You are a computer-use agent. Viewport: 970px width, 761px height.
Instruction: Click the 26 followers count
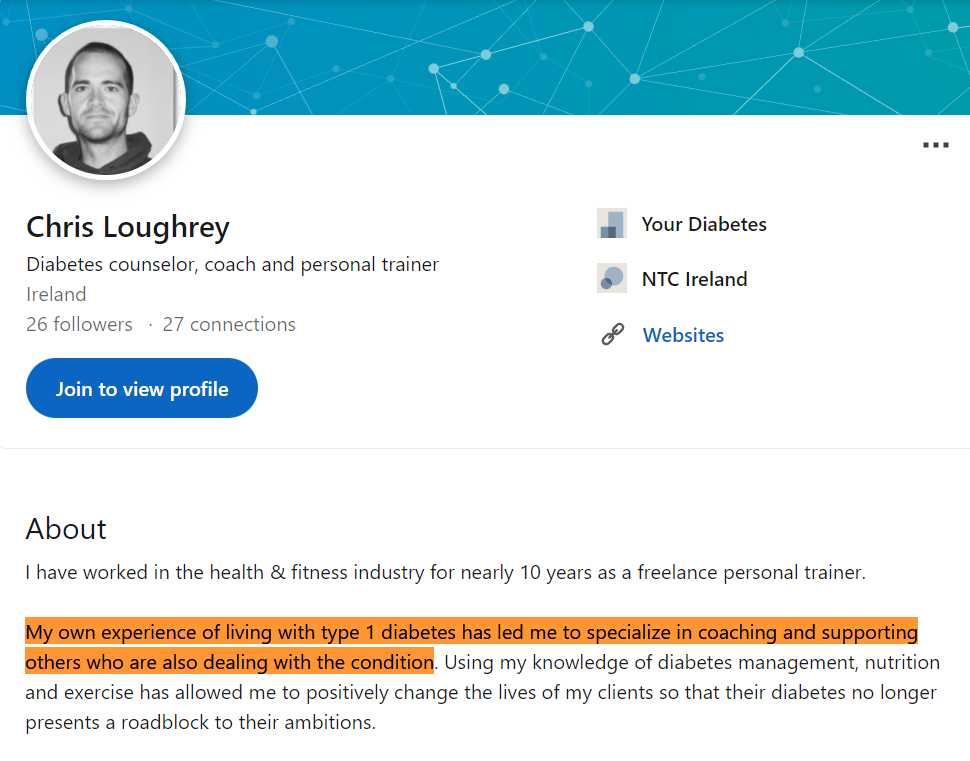pyautogui.click(x=79, y=324)
